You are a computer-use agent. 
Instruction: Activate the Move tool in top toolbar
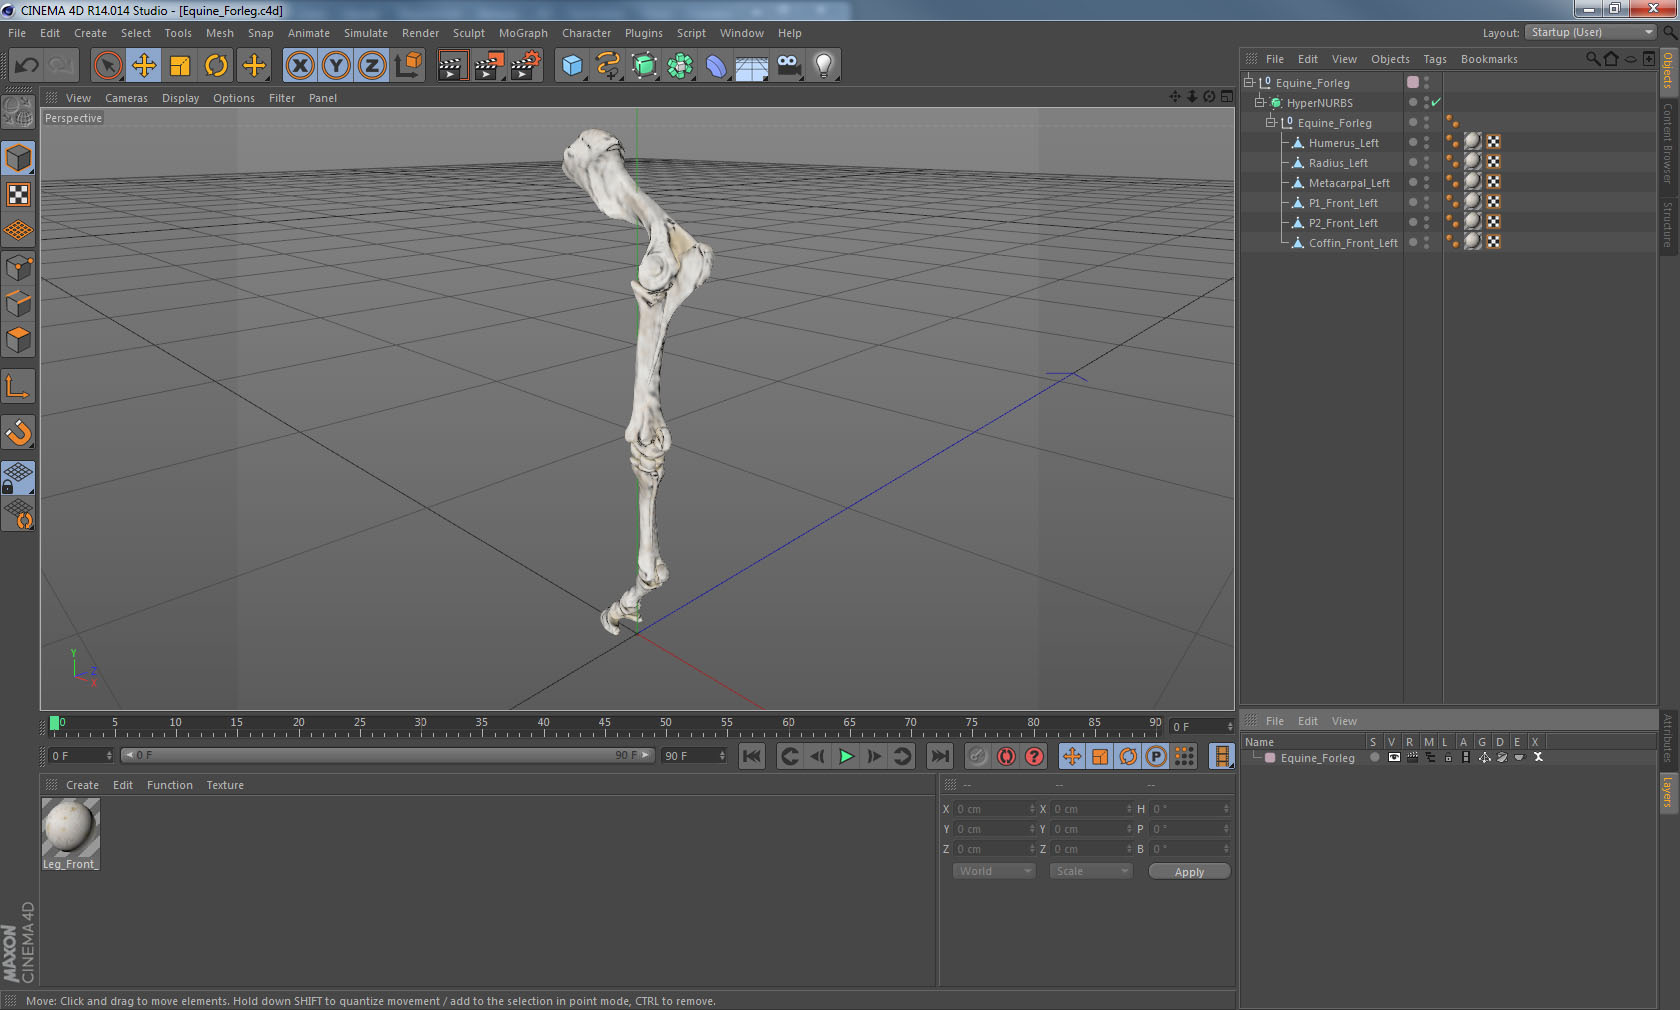[144, 66]
